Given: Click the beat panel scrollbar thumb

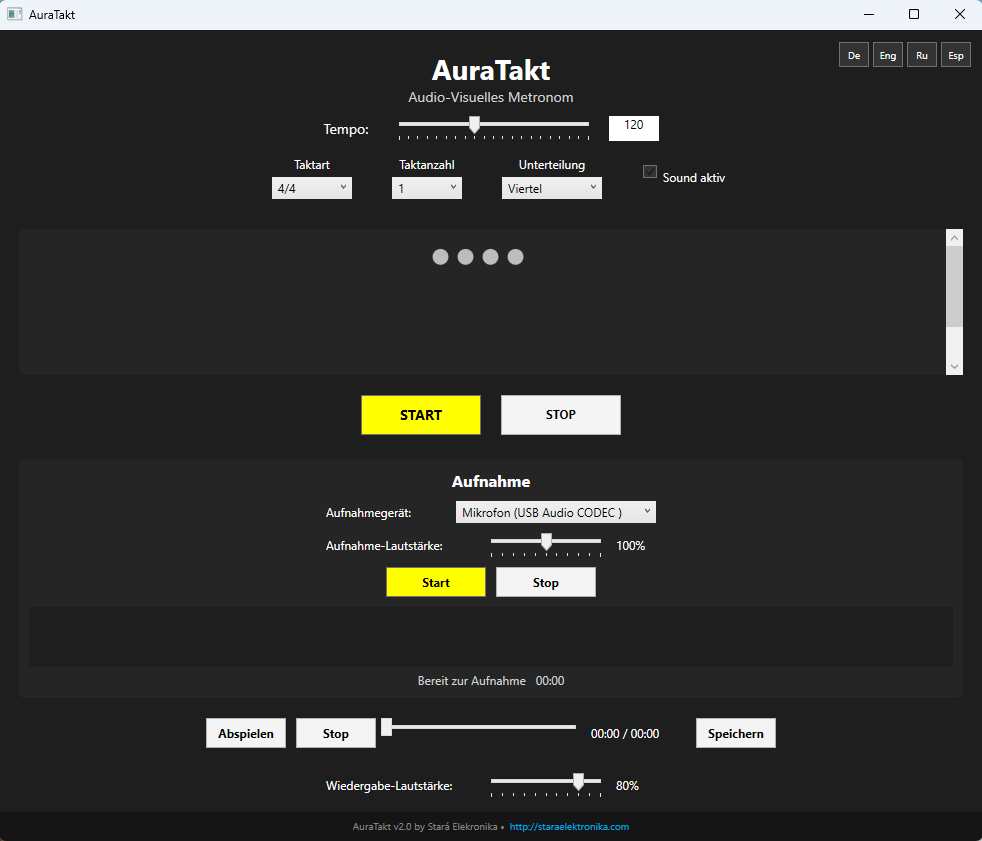Looking at the screenshot, I should coord(954,286).
